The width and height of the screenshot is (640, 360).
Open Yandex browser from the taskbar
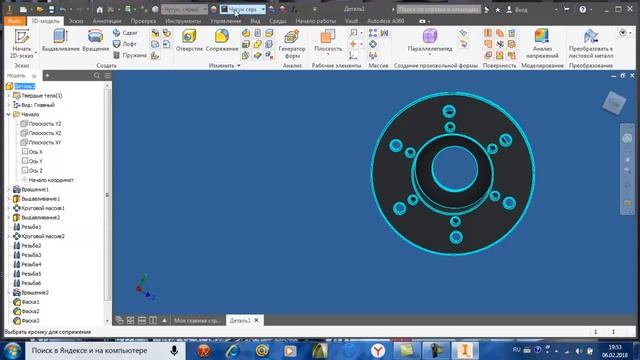click(x=378, y=351)
